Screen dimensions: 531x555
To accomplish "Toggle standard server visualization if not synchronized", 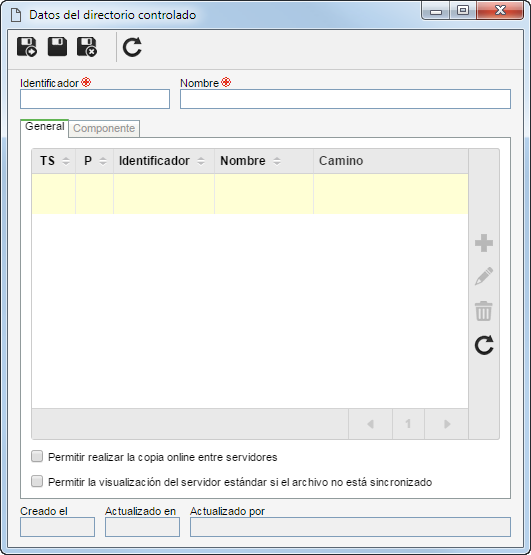I will pyautogui.click(x=37, y=481).
